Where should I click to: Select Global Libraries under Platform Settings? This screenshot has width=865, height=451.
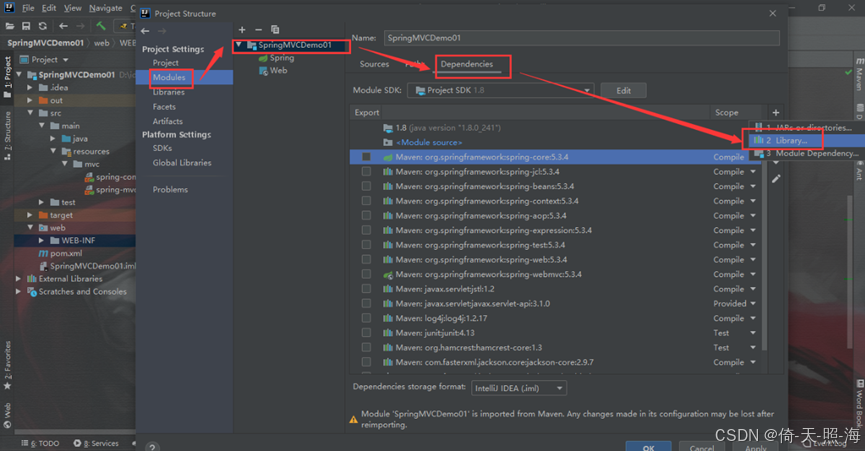point(182,163)
